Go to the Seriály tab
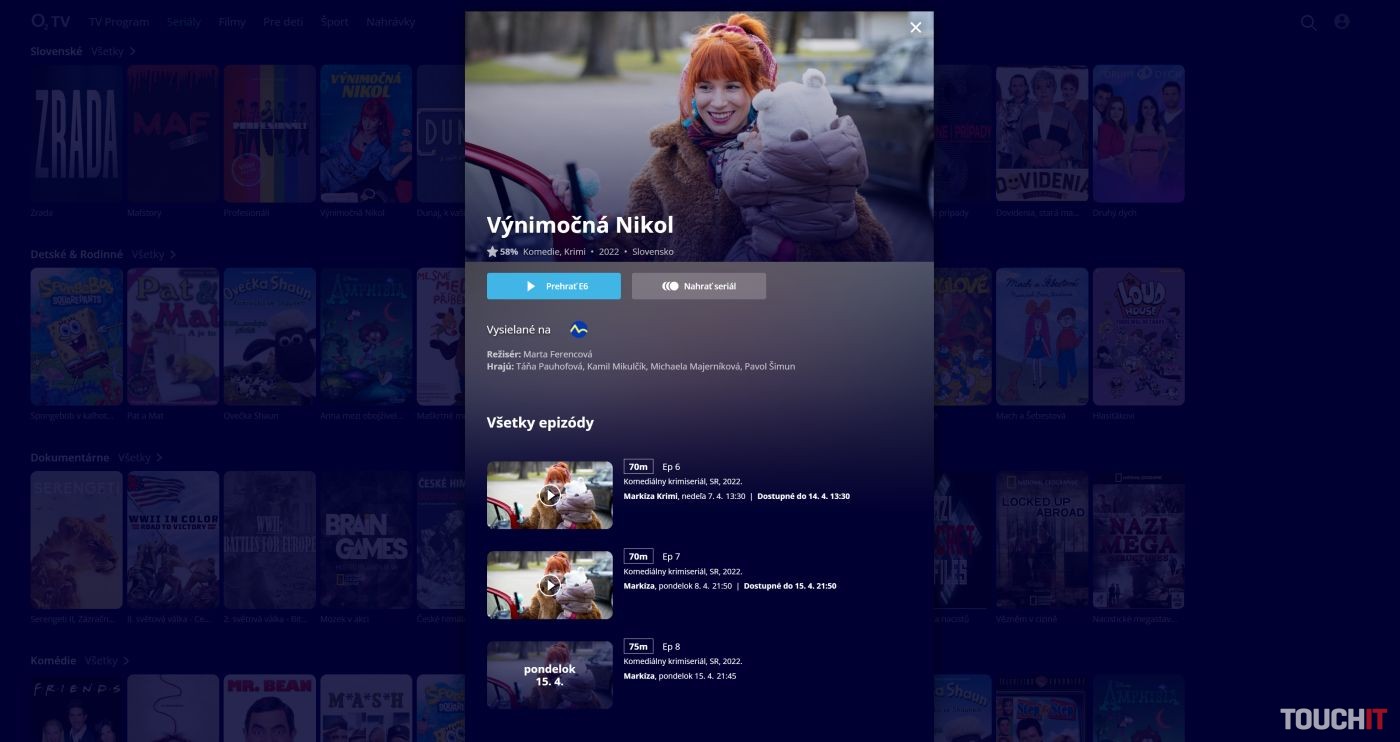 pos(183,22)
